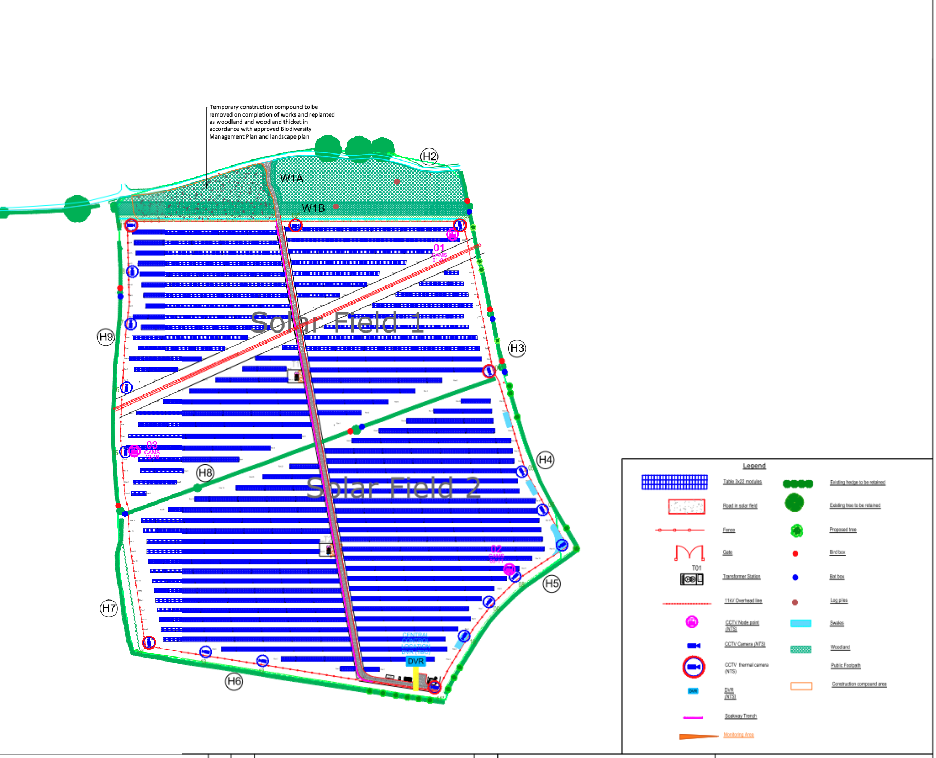Click the Swales cyan swatch in legend
This screenshot has height=758, width=936.
coord(798,624)
